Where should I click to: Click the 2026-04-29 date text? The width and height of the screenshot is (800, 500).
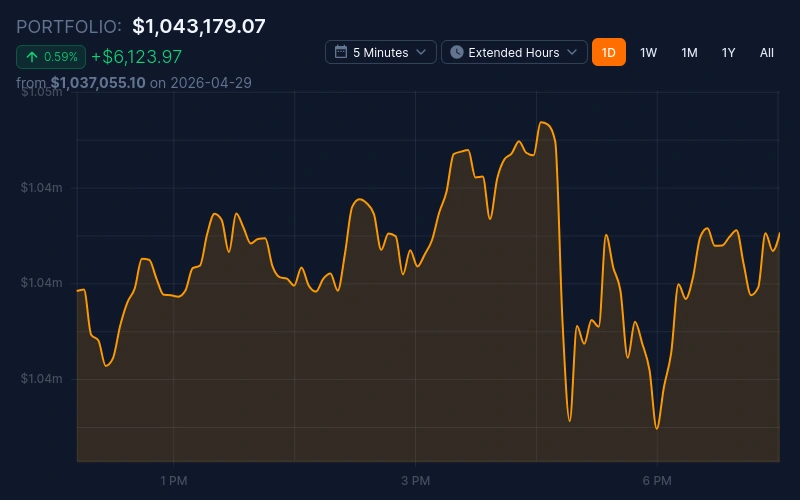pyautogui.click(x=211, y=83)
